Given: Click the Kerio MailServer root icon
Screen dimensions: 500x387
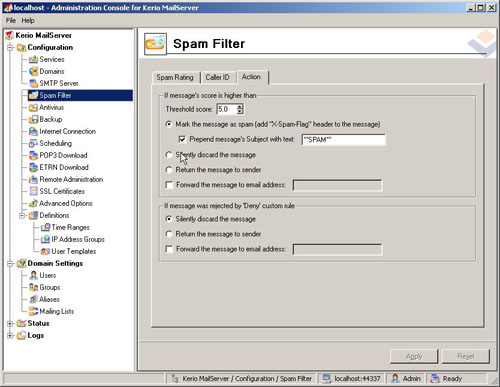Looking at the screenshot, I should pos(9,35).
